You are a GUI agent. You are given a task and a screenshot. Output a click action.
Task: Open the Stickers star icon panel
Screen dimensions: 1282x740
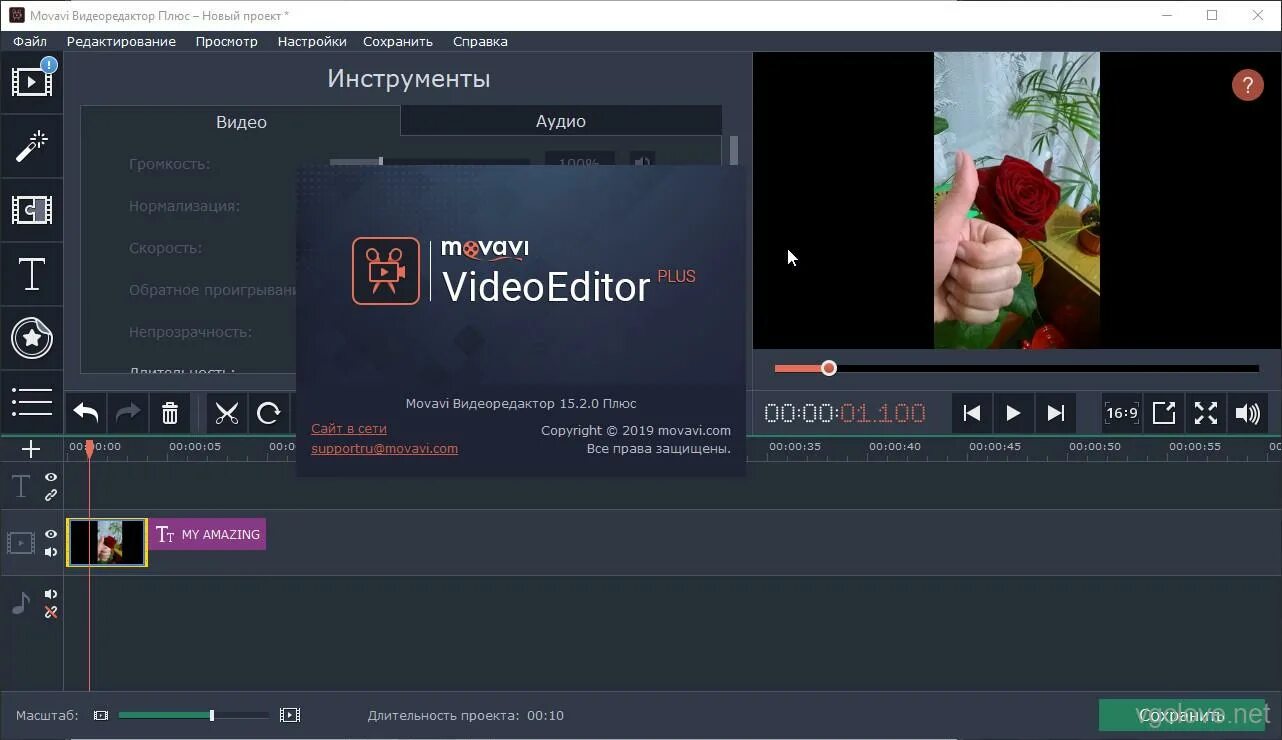pos(32,338)
